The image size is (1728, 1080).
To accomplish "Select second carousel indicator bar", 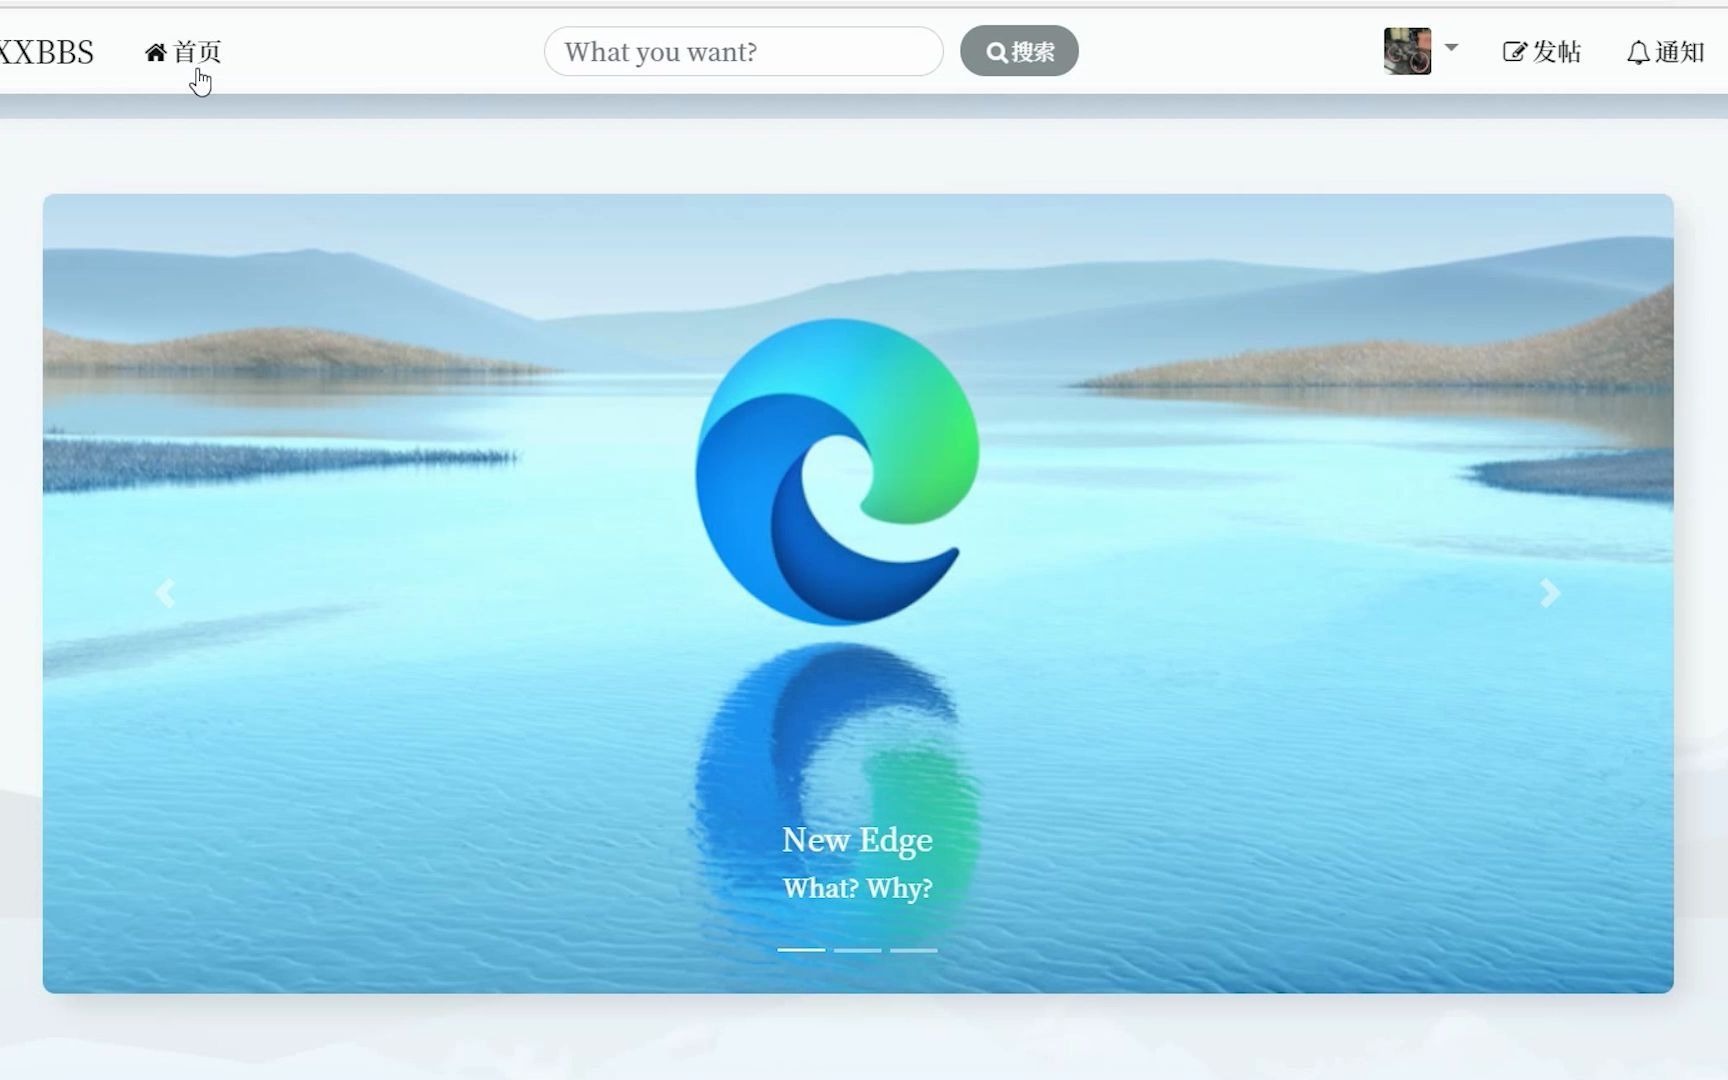I will 857,950.
